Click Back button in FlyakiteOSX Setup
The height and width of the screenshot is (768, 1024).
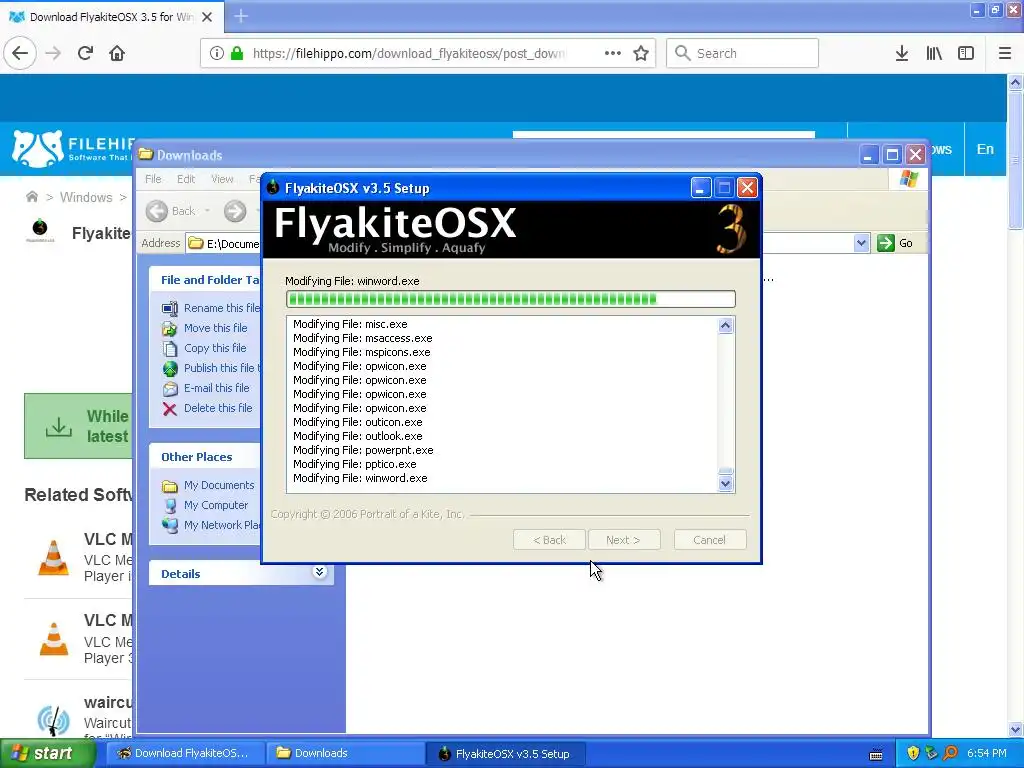tap(549, 540)
